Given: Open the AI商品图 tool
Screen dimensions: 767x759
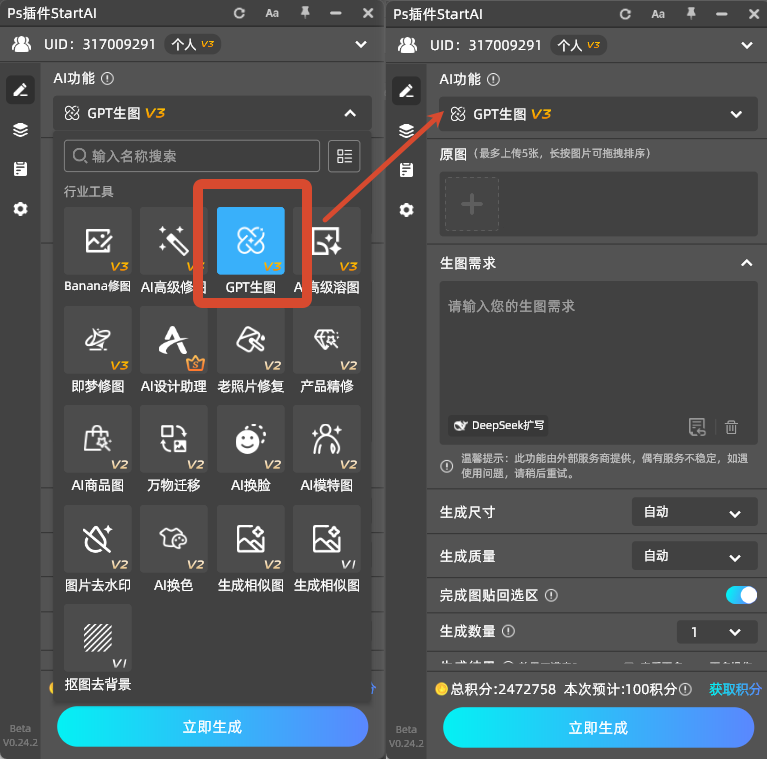Looking at the screenshot, I should [98, 439].
